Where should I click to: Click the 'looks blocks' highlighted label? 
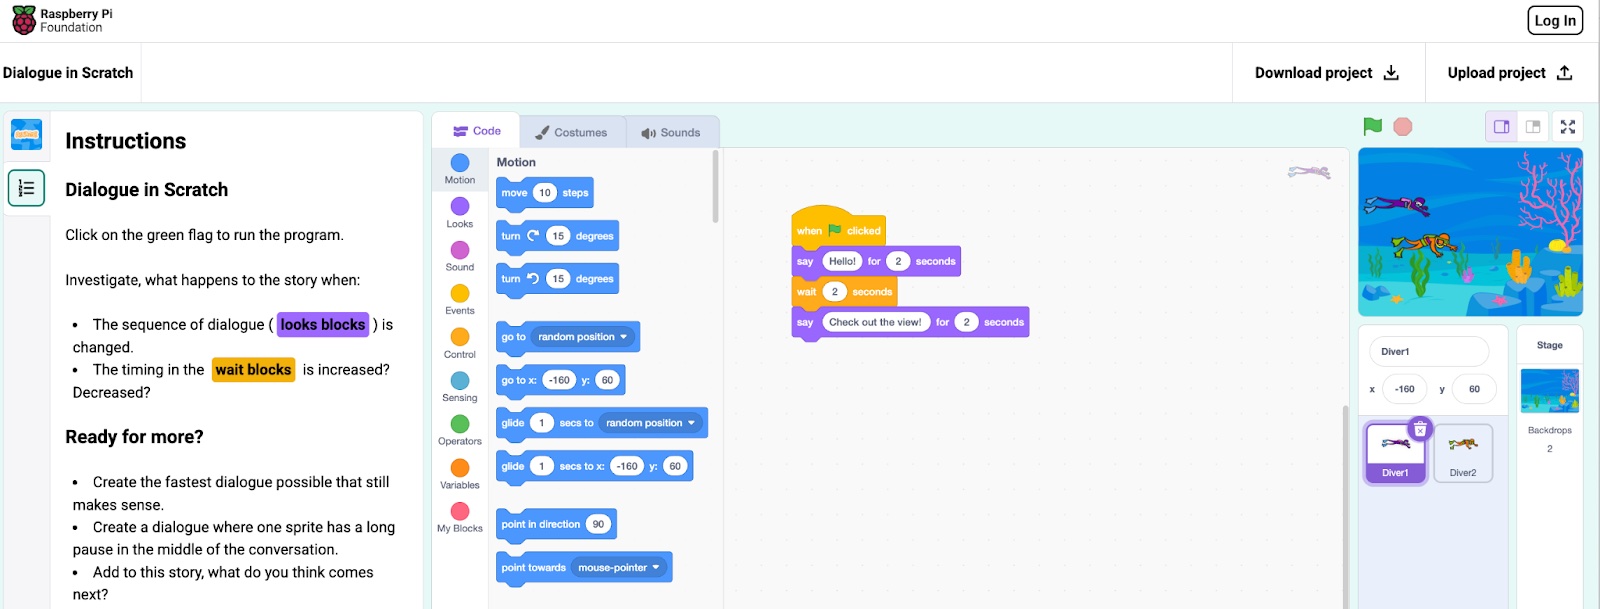323,324
